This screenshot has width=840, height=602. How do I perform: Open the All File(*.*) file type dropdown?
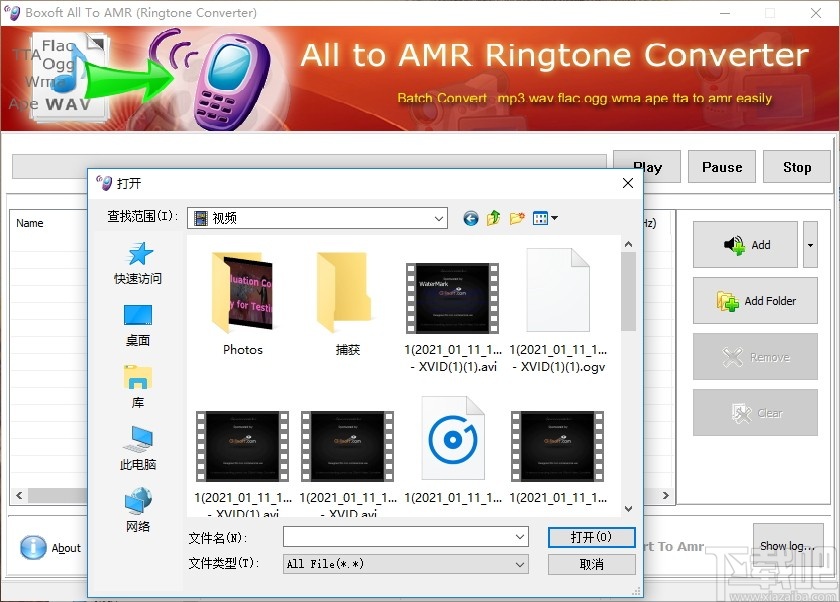coord(518,564)
